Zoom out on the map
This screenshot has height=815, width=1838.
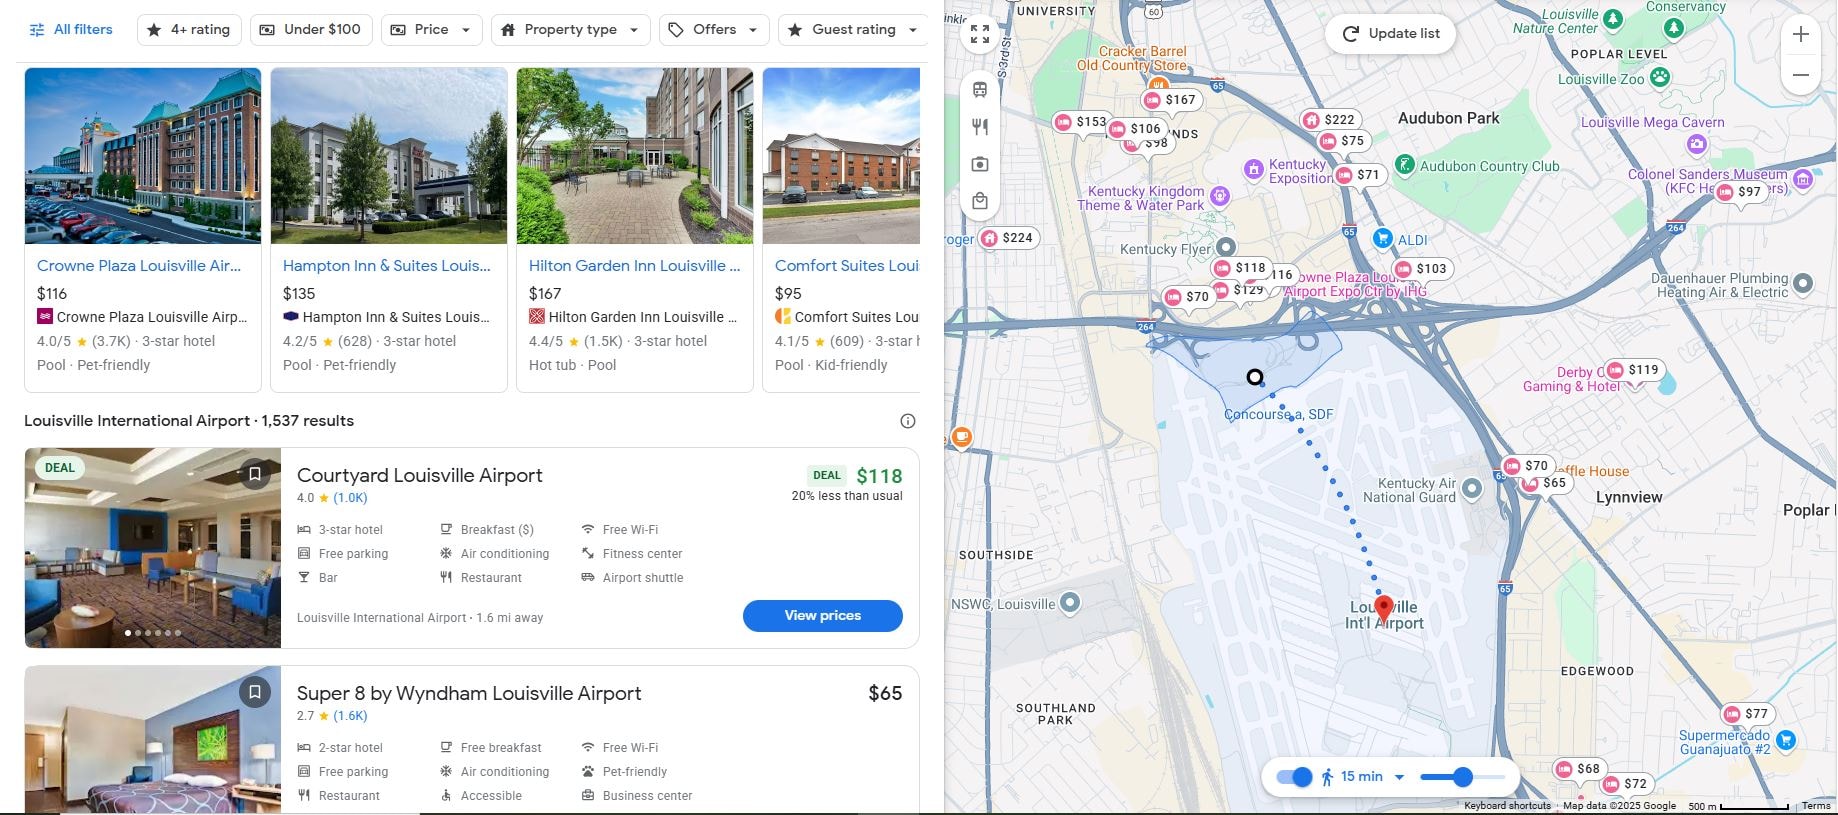click(1801, 75)
